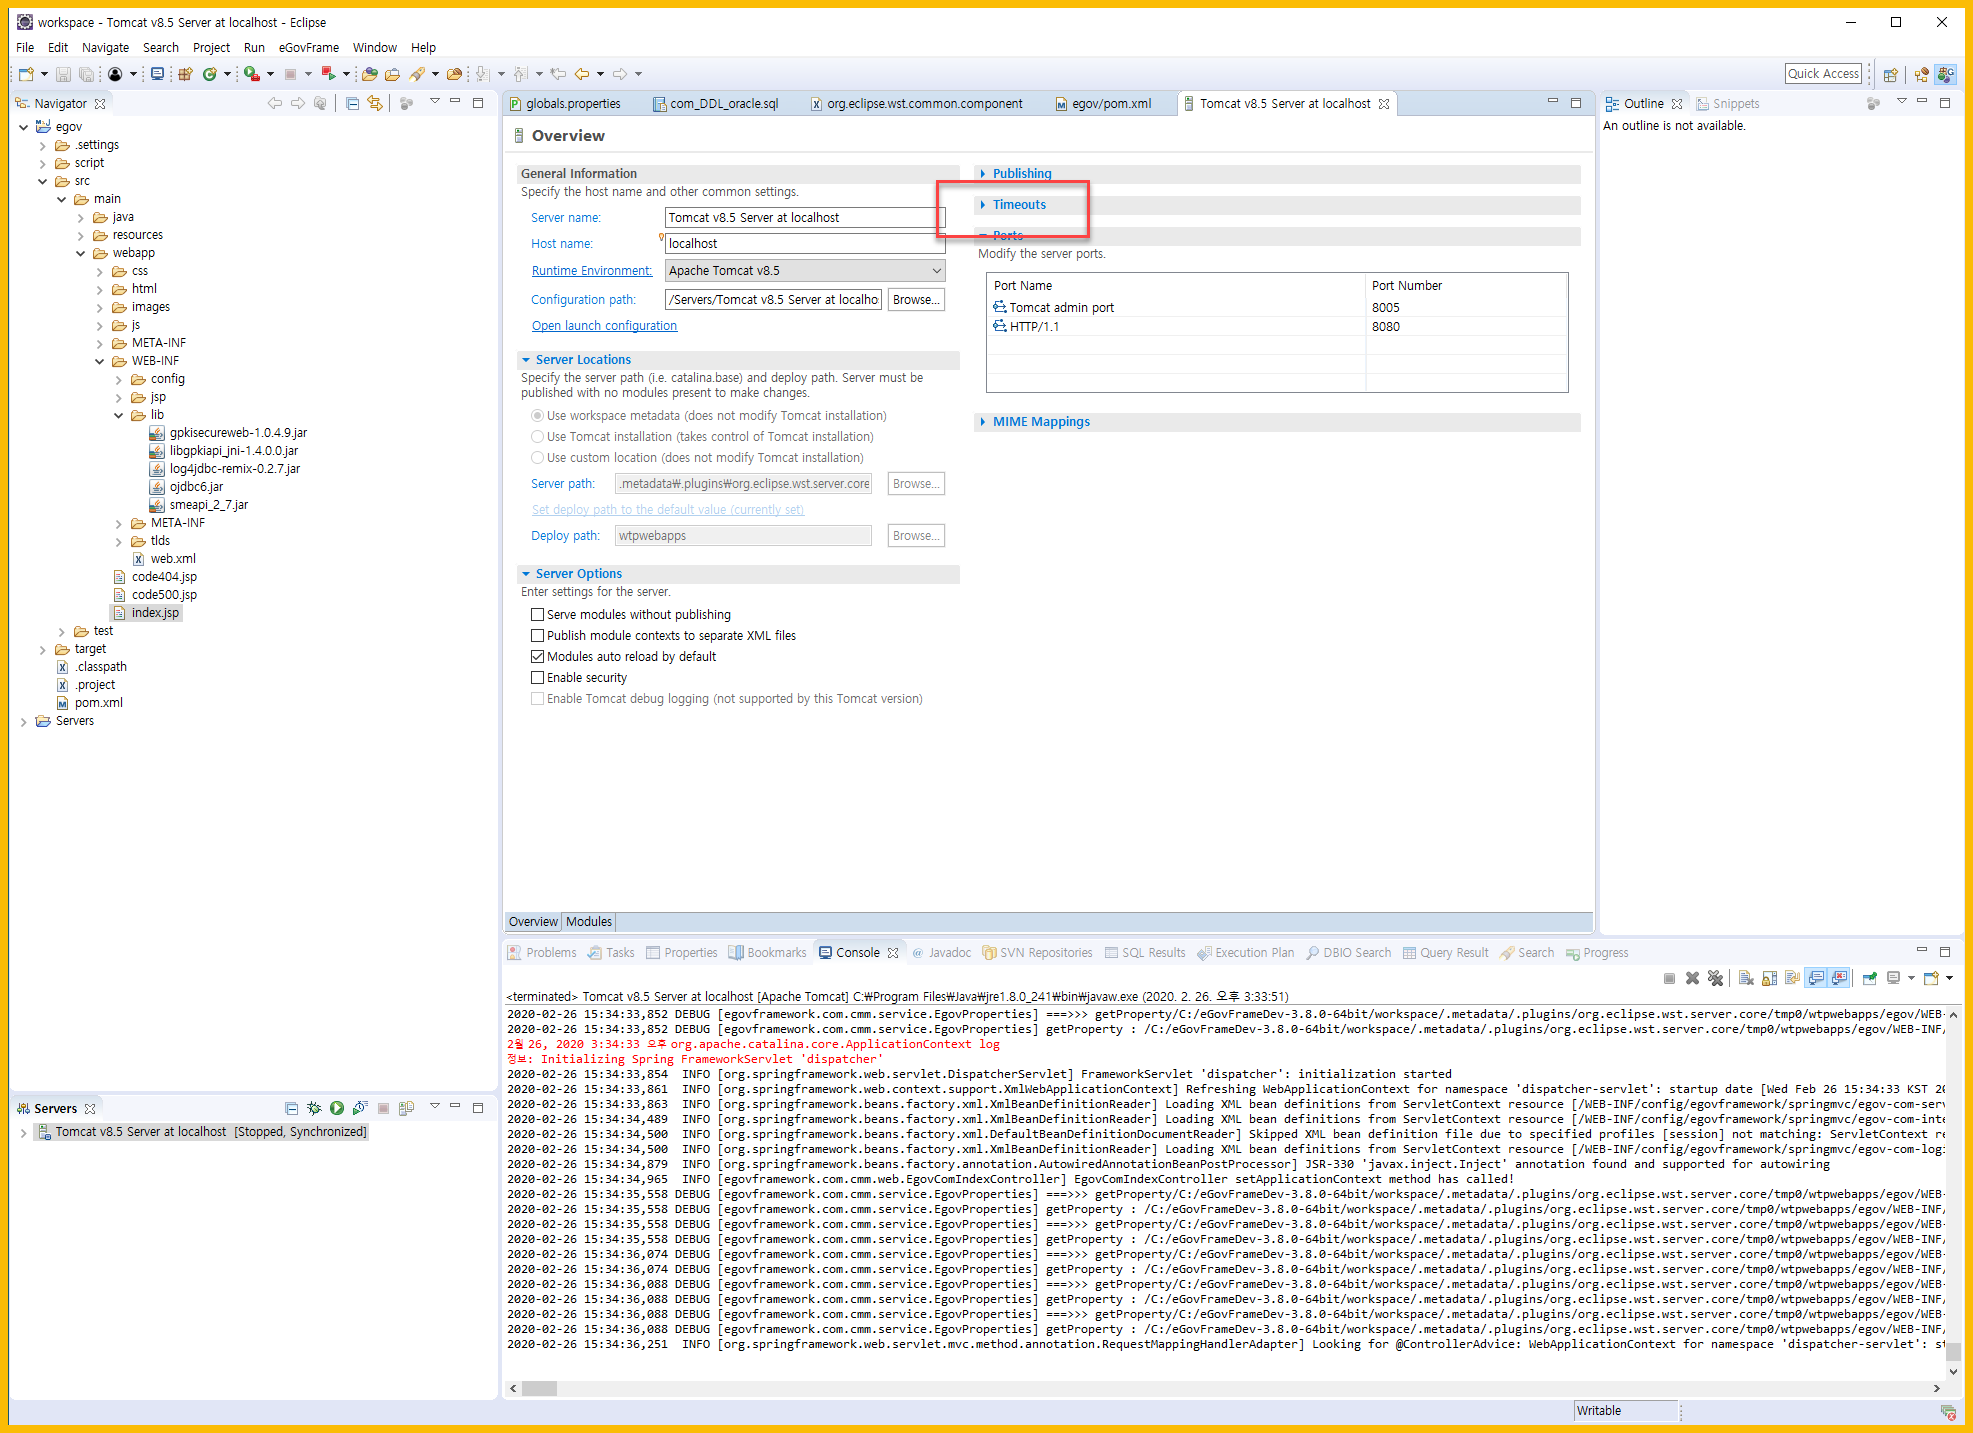Open the eGovFrame menu

click(308, 48)
